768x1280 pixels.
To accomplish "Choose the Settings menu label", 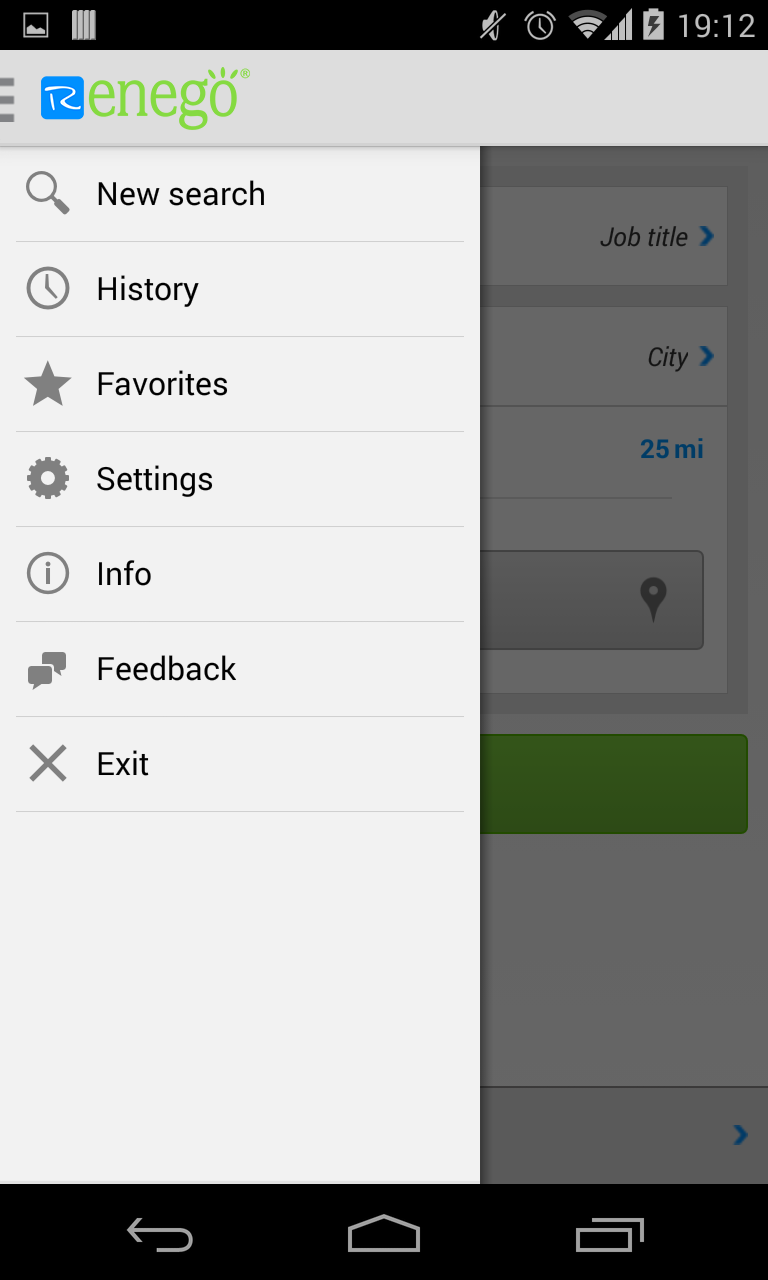I will 154,479.
